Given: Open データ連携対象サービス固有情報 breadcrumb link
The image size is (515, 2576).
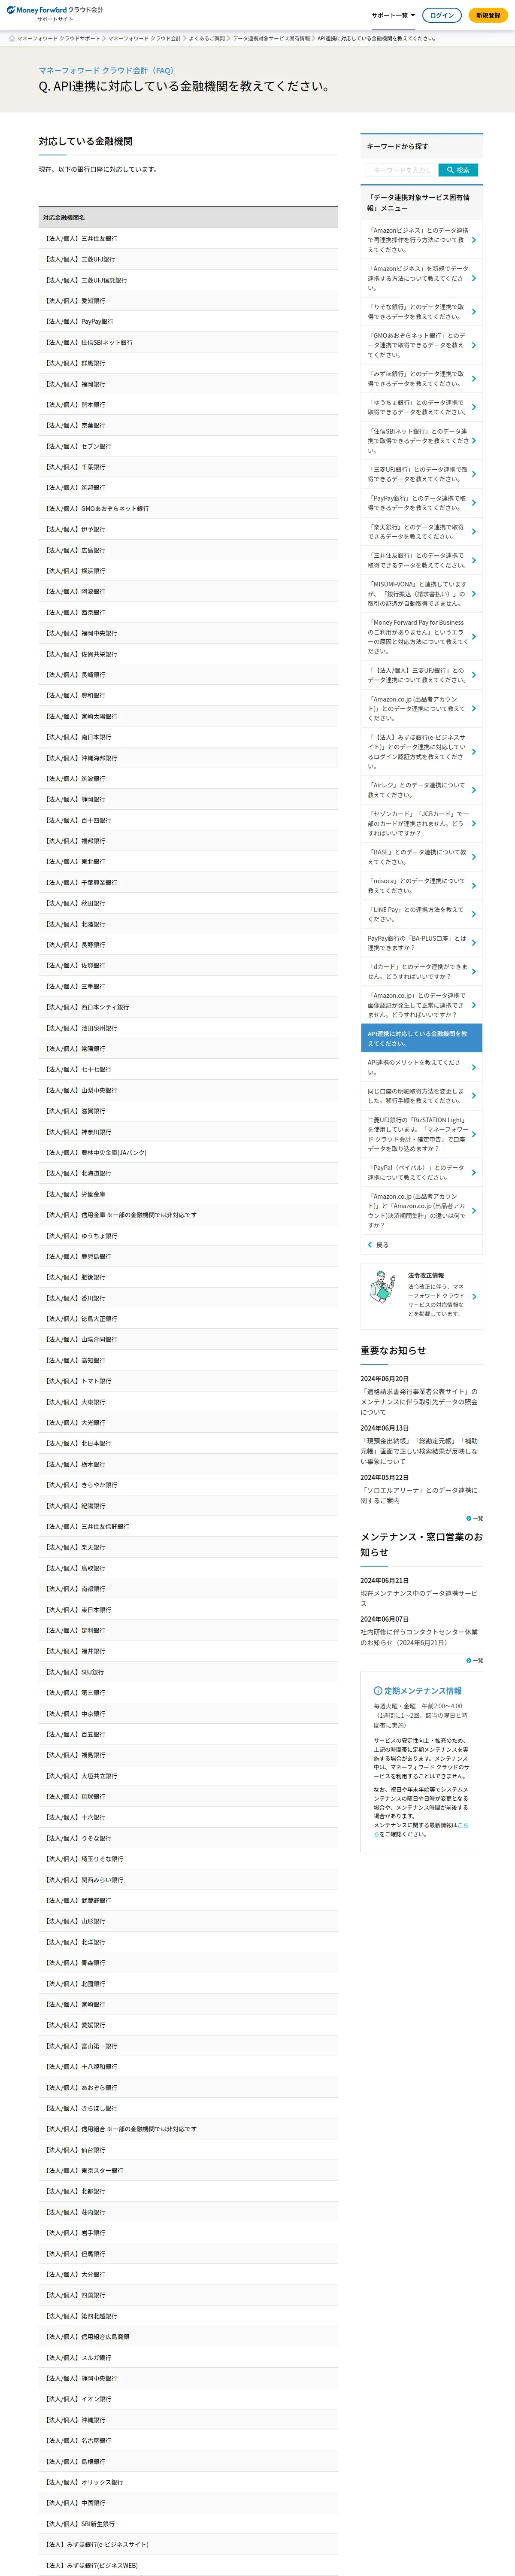Looking at the screenshot, I should click(x=271, y=38).
